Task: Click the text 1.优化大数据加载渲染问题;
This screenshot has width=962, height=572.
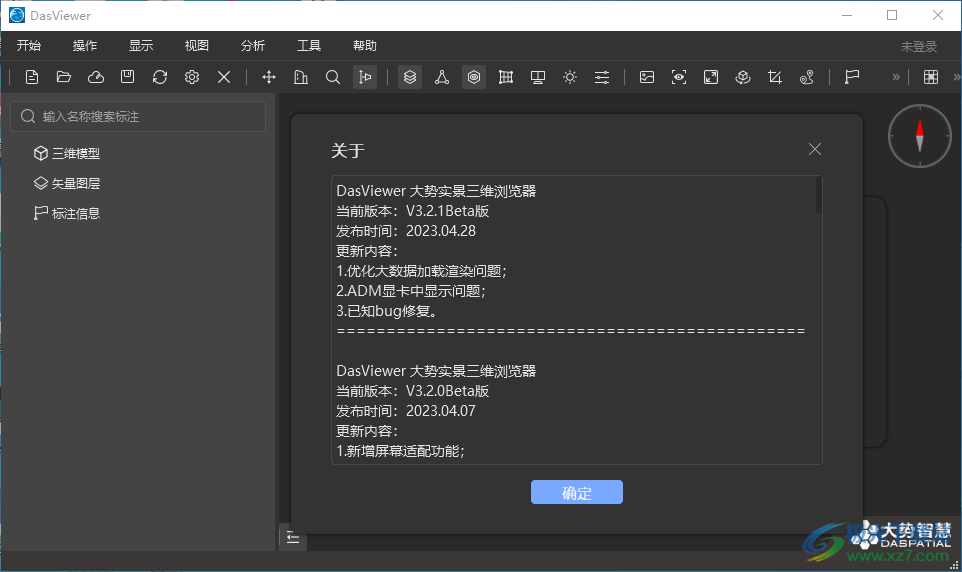Action: point(421,271)
